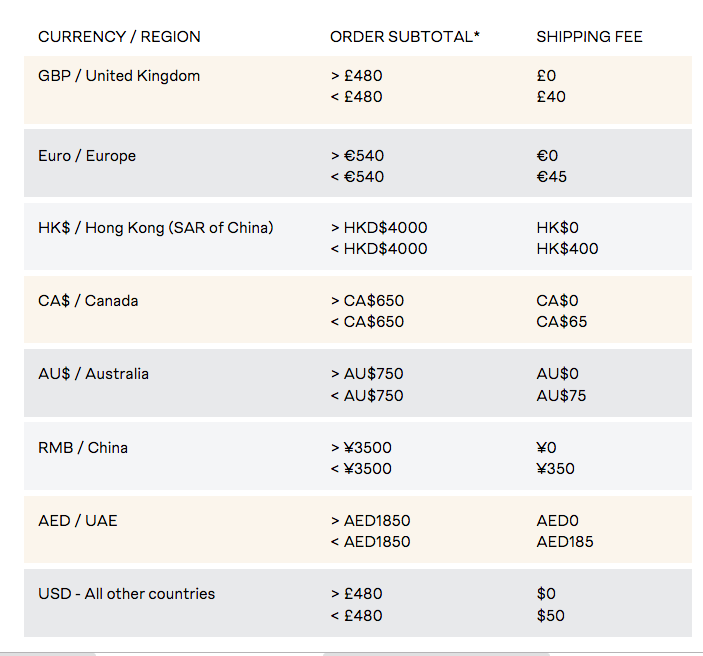Select the AED / UAE row label
703x656 pixels.
78,521
